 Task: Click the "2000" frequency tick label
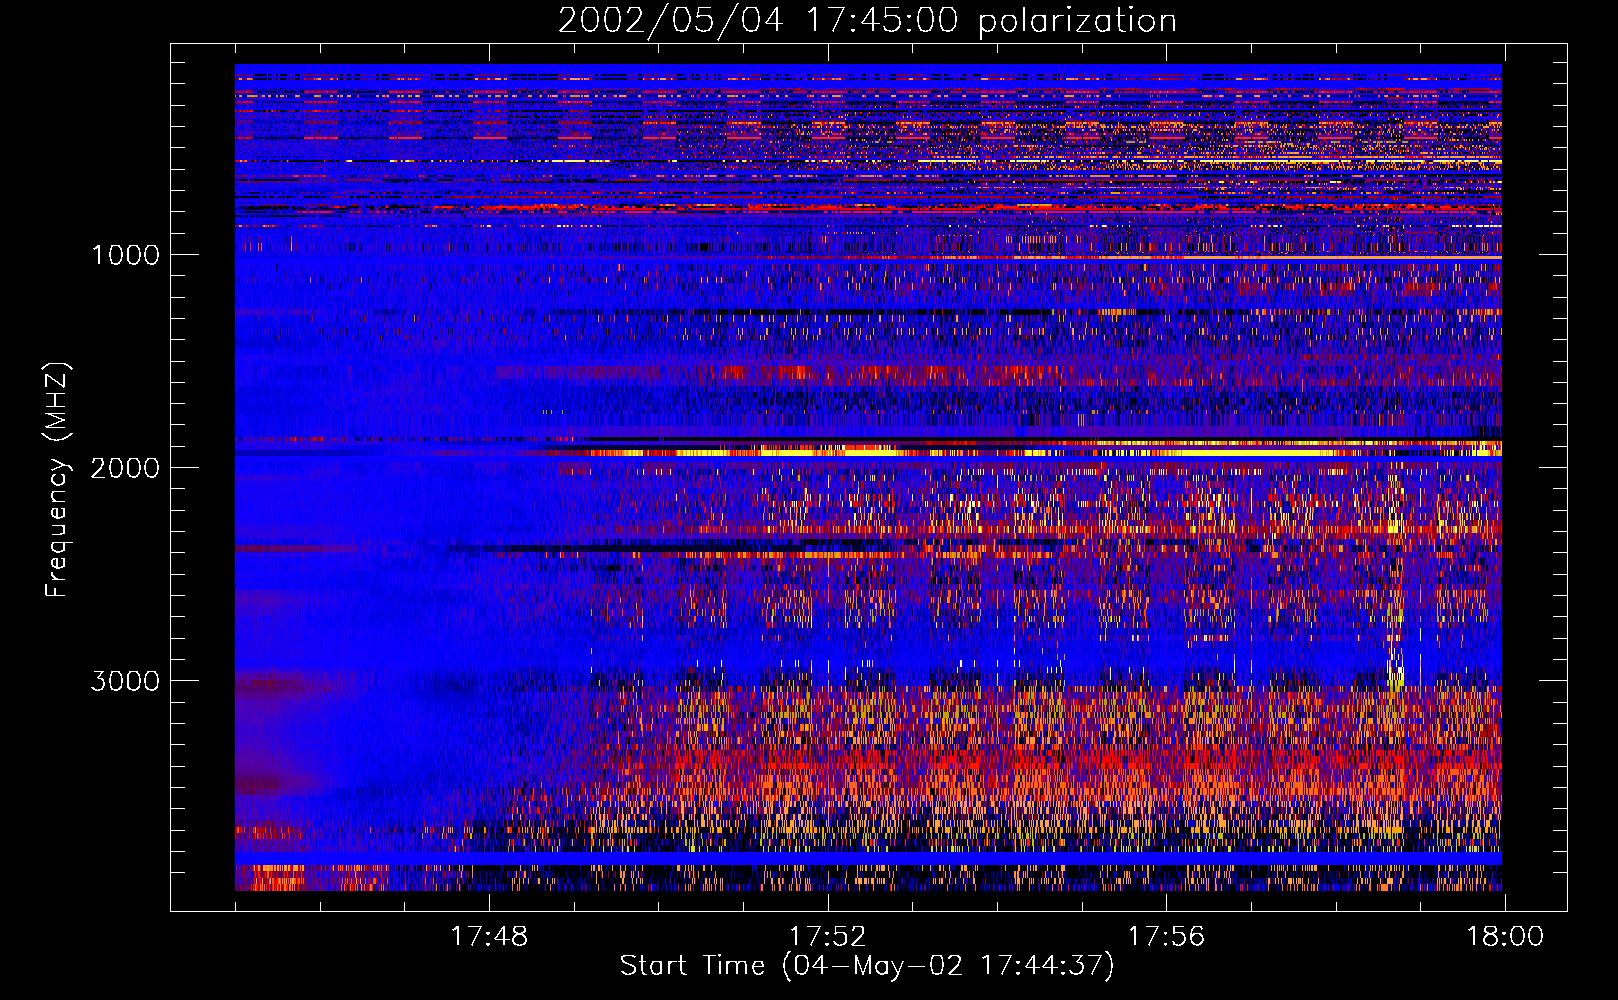125,468
